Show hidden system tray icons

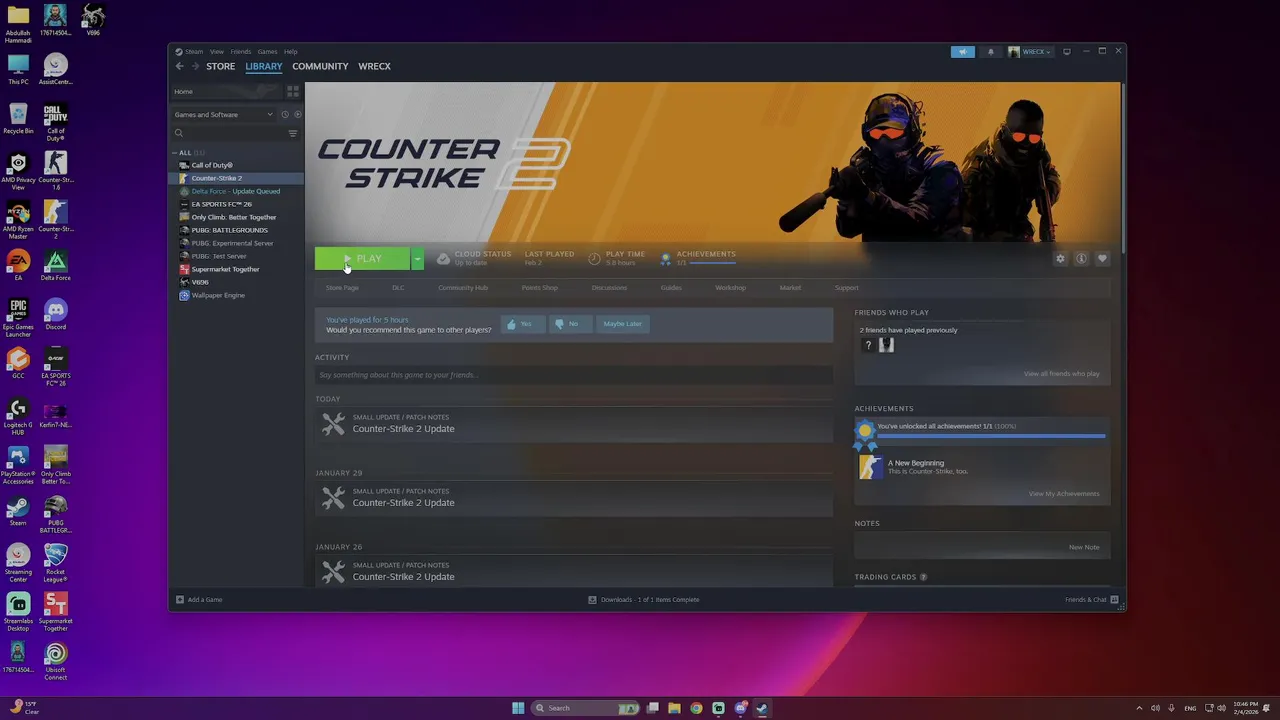click(1140, 708)
